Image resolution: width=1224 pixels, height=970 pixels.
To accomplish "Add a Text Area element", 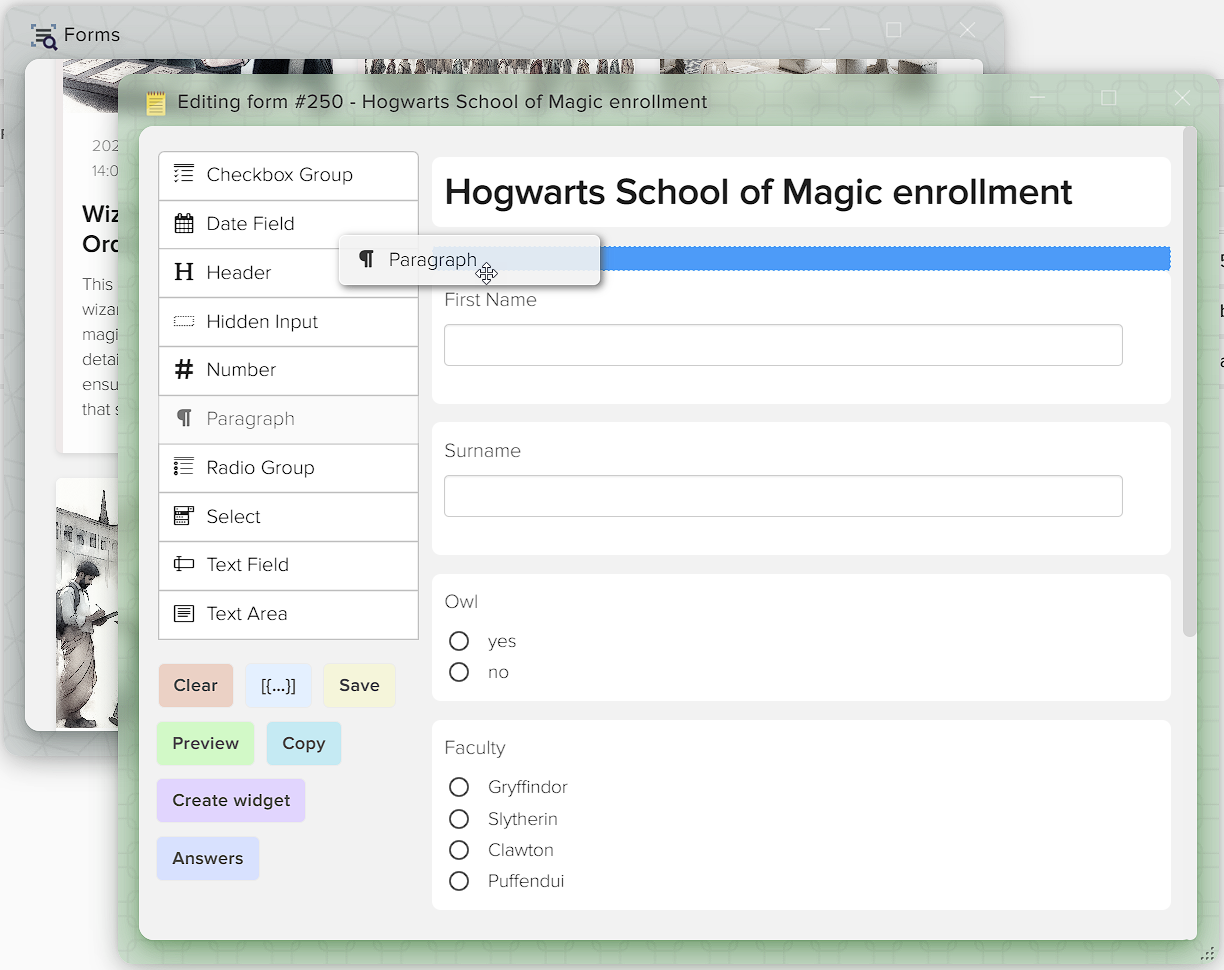I will coord(288,614).
